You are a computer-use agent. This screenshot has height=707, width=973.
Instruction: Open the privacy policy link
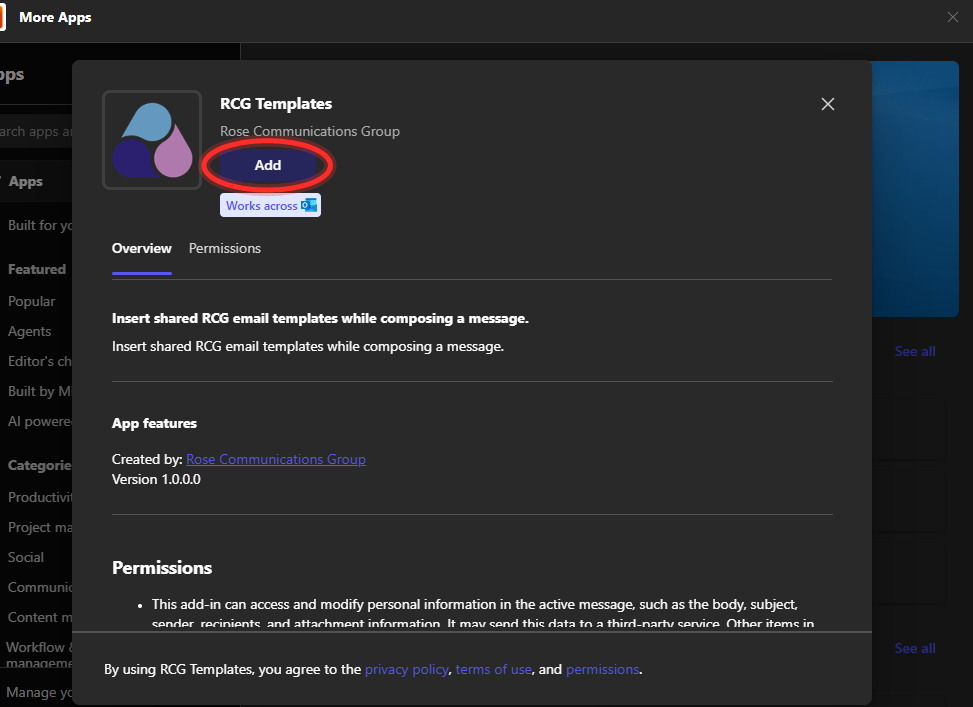[x=406, y=669]
